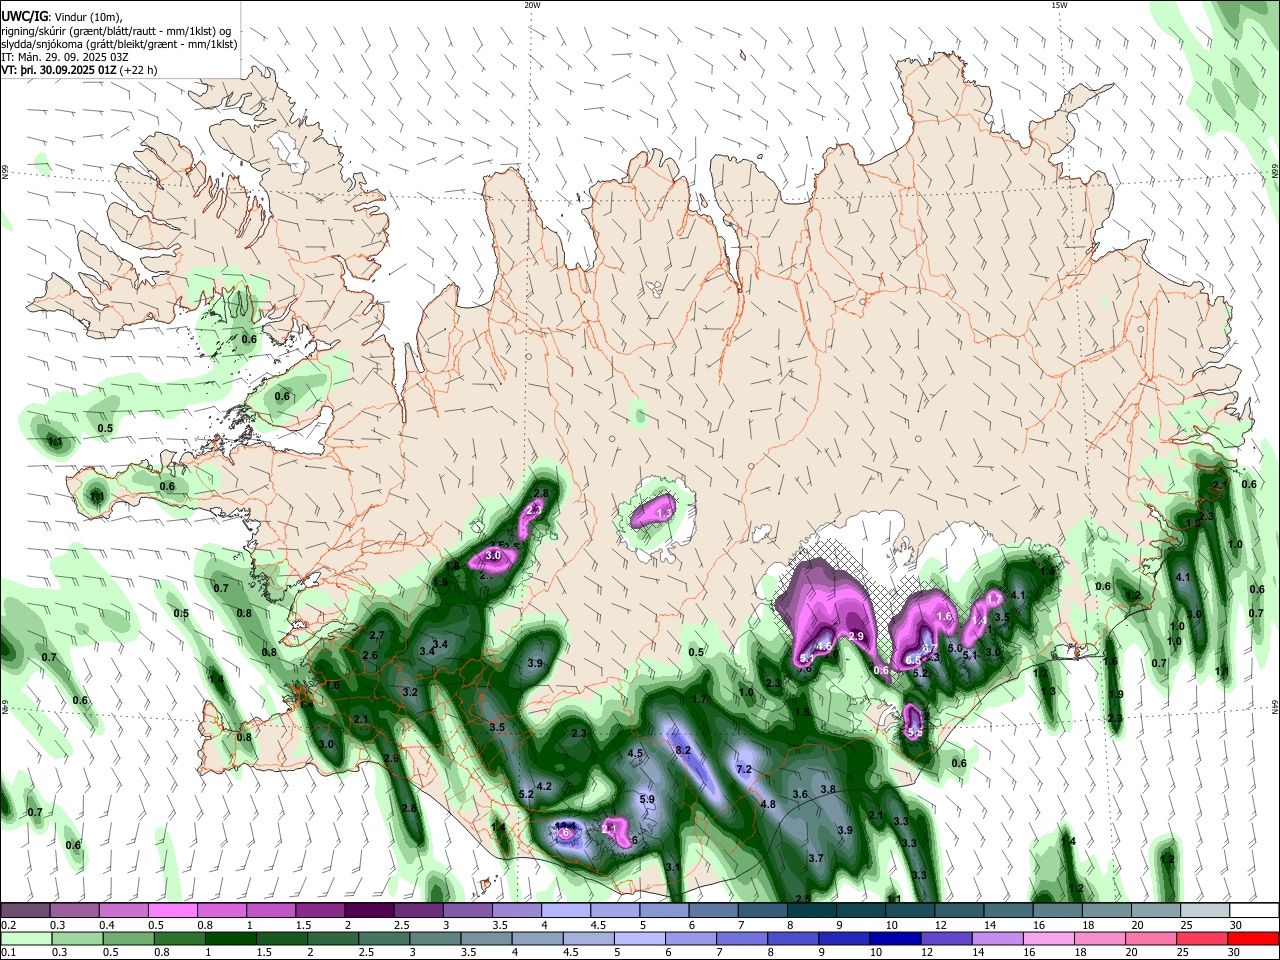Screen dimensions: 1280x960
Task: Click the 4.2 precipitation value on the map
Action: [x=544, y=786]
